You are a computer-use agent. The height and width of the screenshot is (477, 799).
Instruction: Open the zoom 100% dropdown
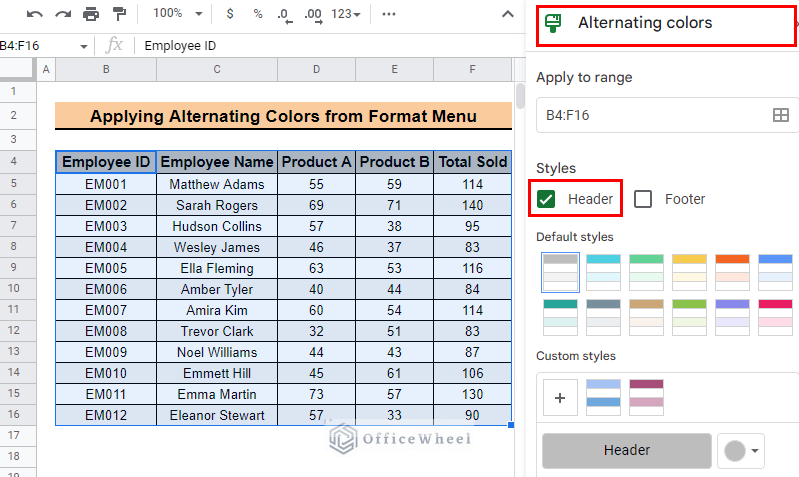tap(177, 14)
